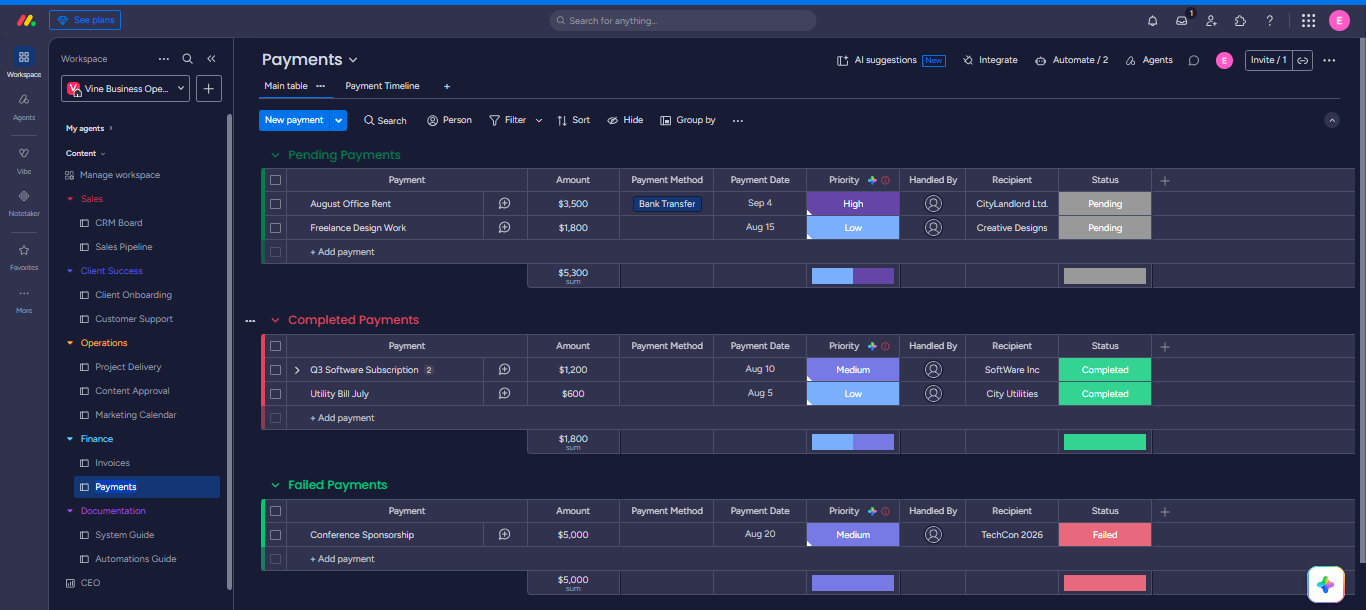The width and height of the screenshot is (1366, 610).
Task: Open updates for Freelance Design Work
Action: click(505, 228)
